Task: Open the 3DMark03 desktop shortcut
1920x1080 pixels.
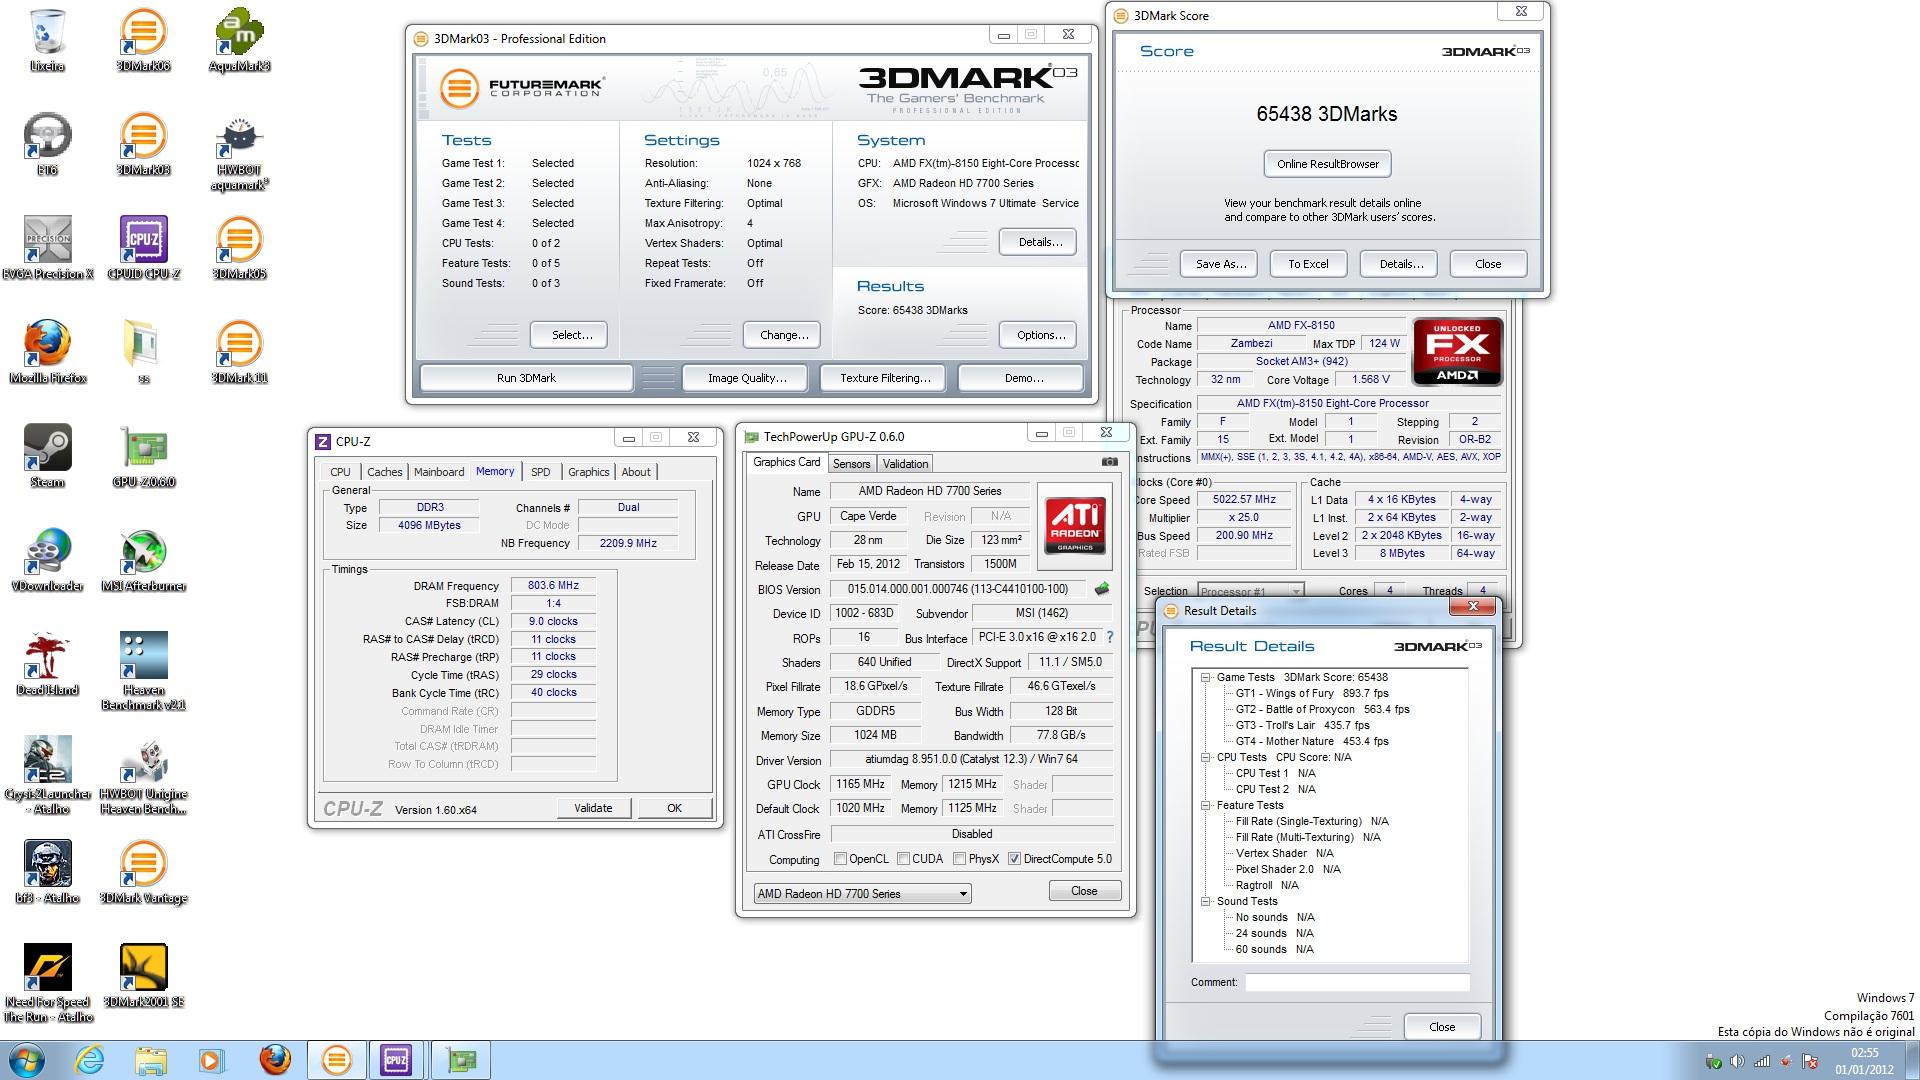Action: click(143, 144)
